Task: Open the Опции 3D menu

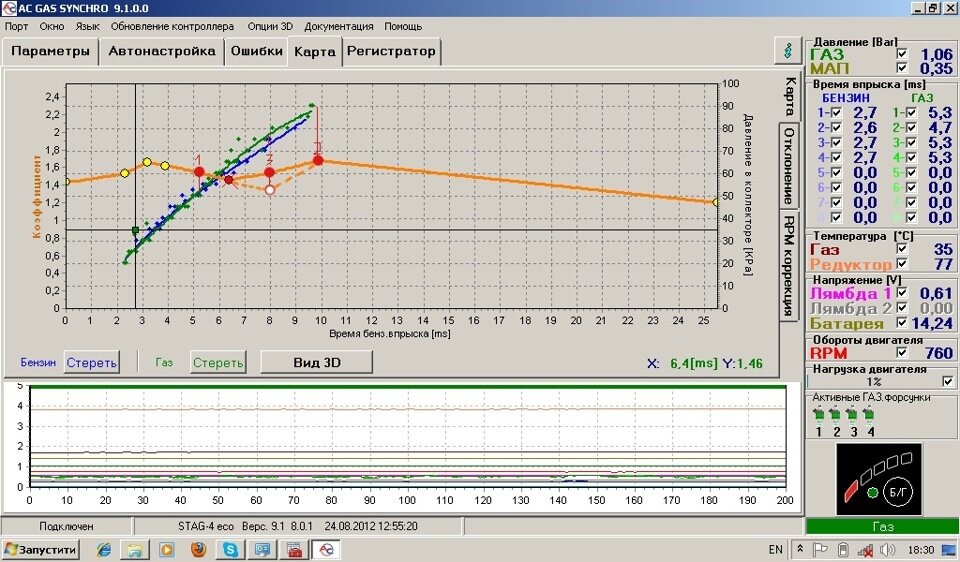Action: click(x=270, y=26)
